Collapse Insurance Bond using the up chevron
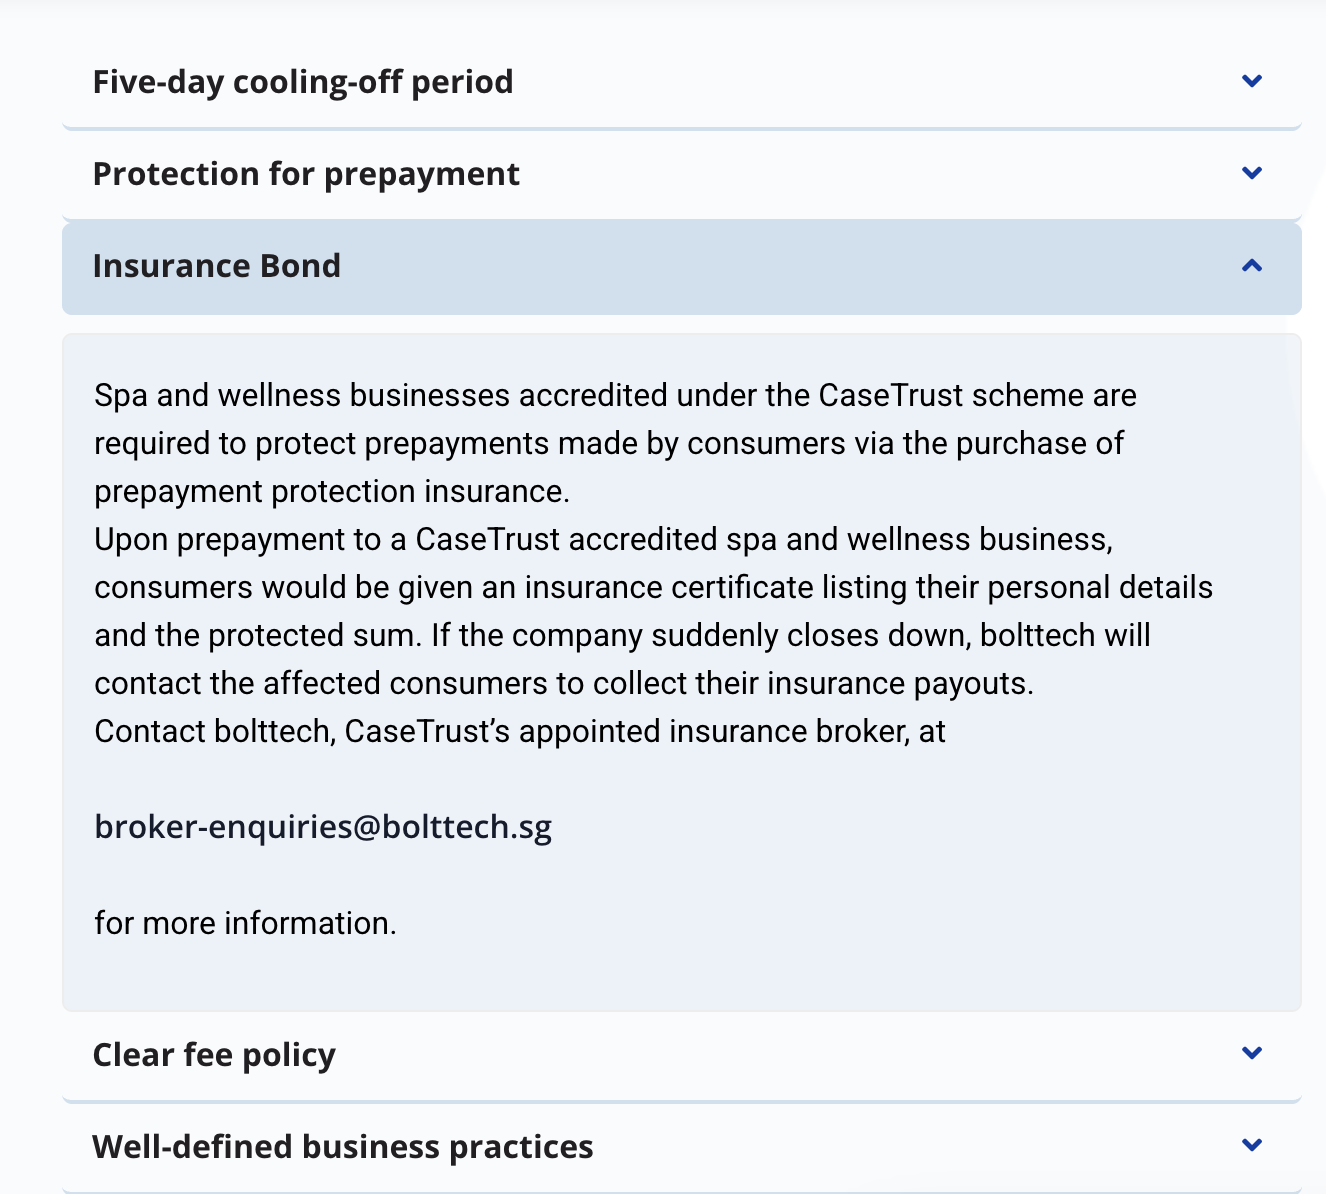The image size is (1326, 1194). click(1251, 266)
